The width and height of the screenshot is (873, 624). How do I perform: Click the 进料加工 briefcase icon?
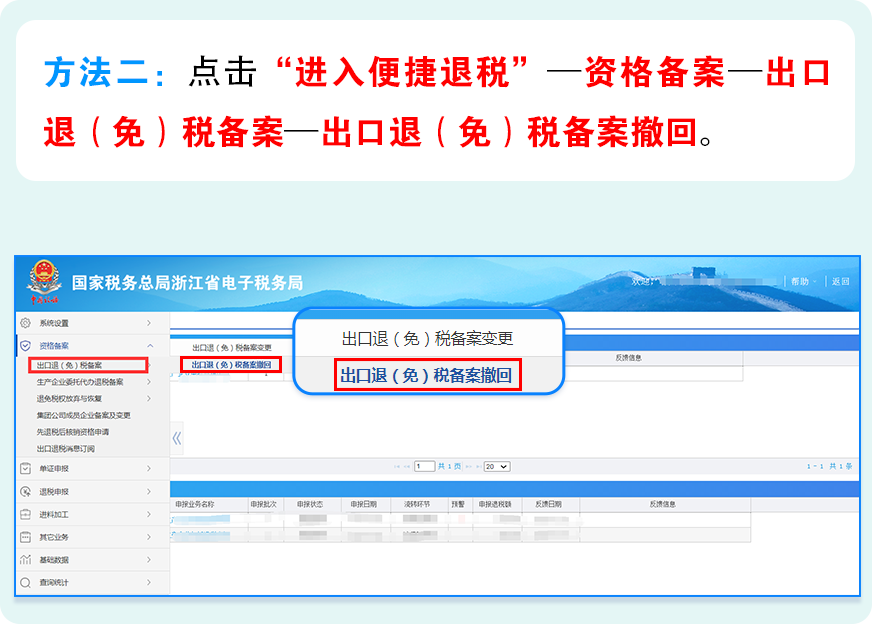tap(26, 514)
